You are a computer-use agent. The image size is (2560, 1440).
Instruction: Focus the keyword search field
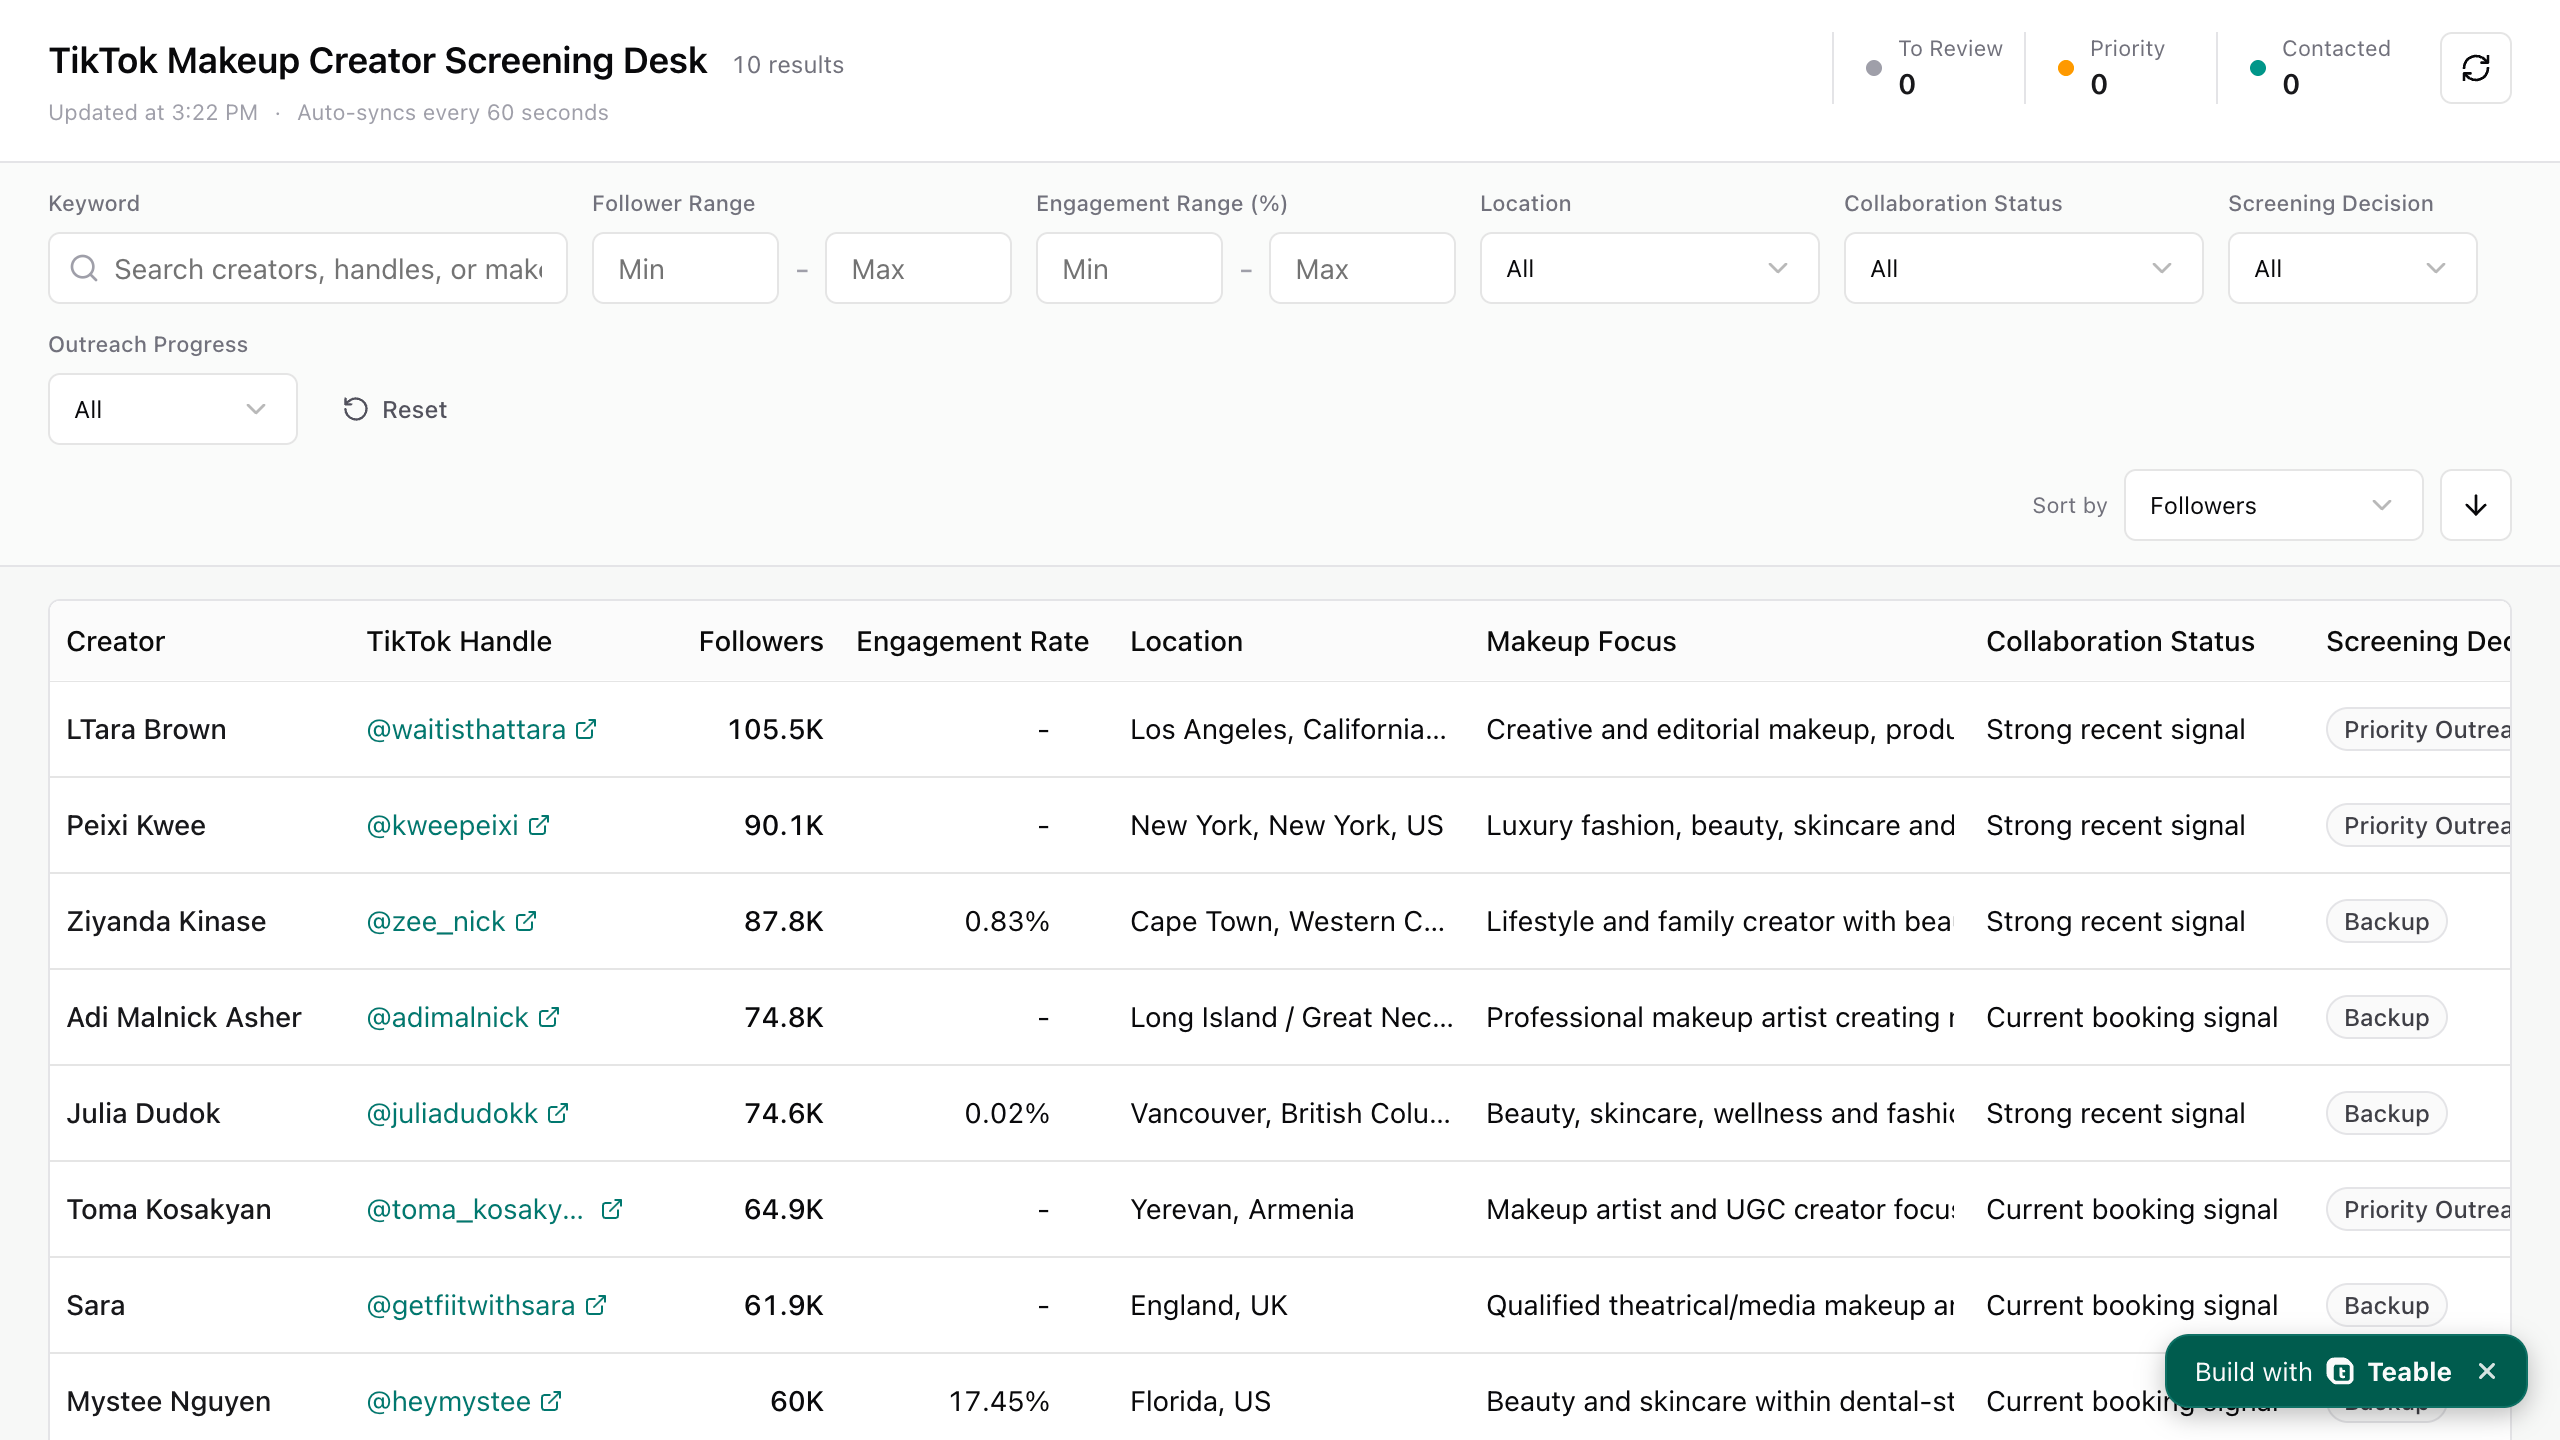308,268
